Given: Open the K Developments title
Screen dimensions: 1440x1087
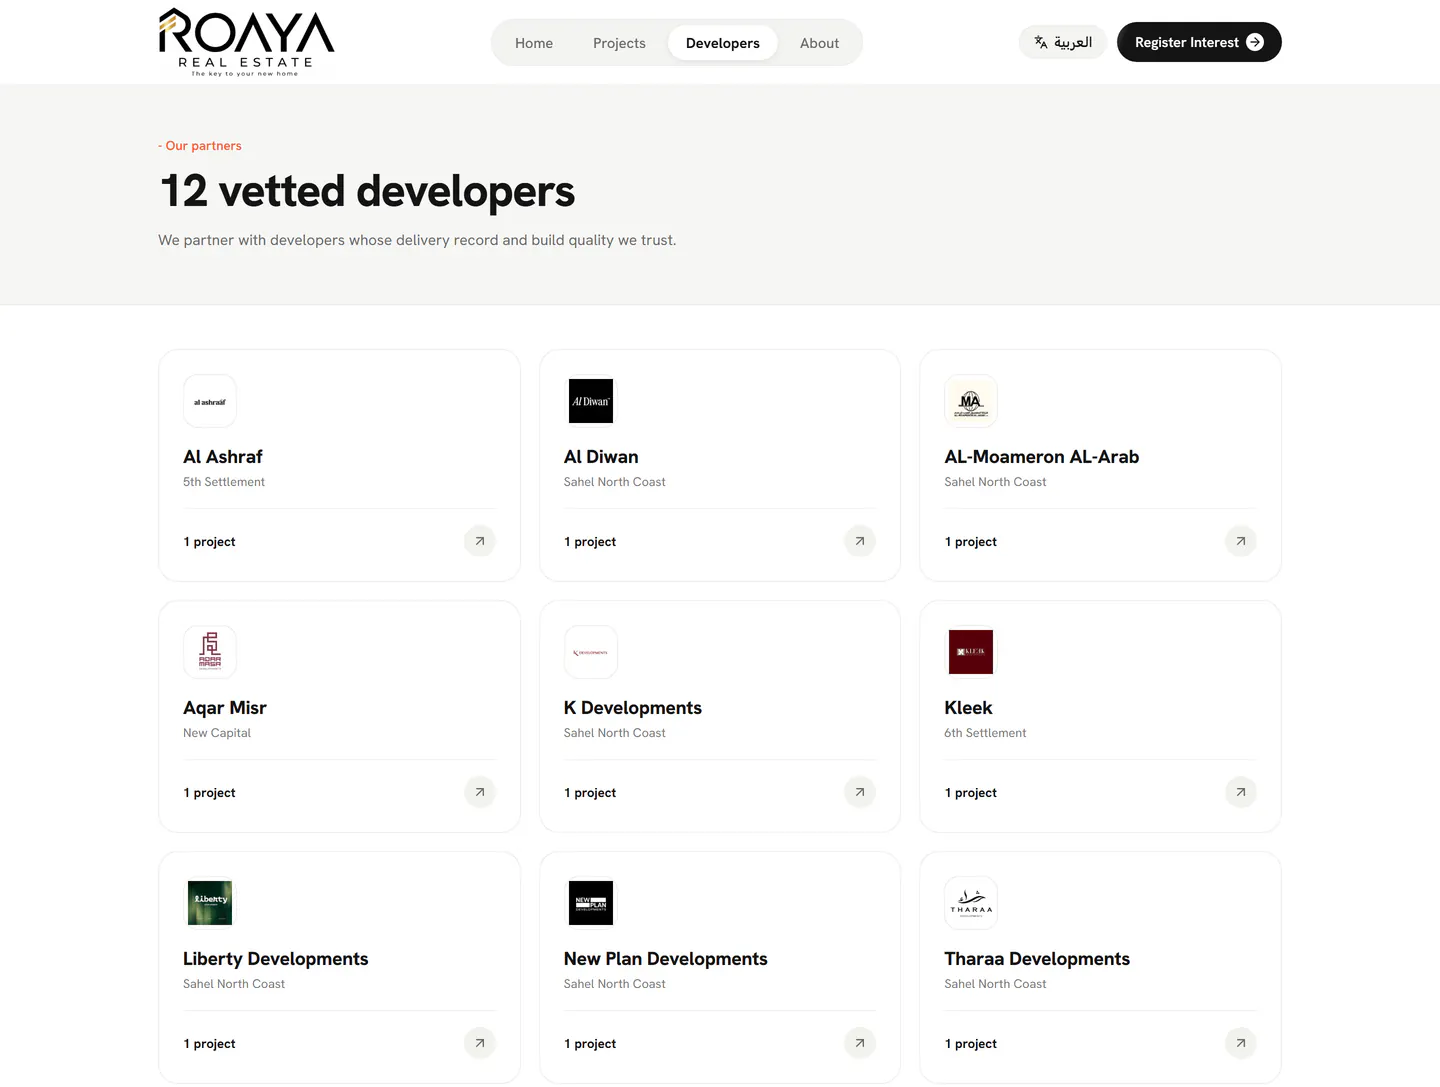Looking at the screenshot, I should click(633, 708).
